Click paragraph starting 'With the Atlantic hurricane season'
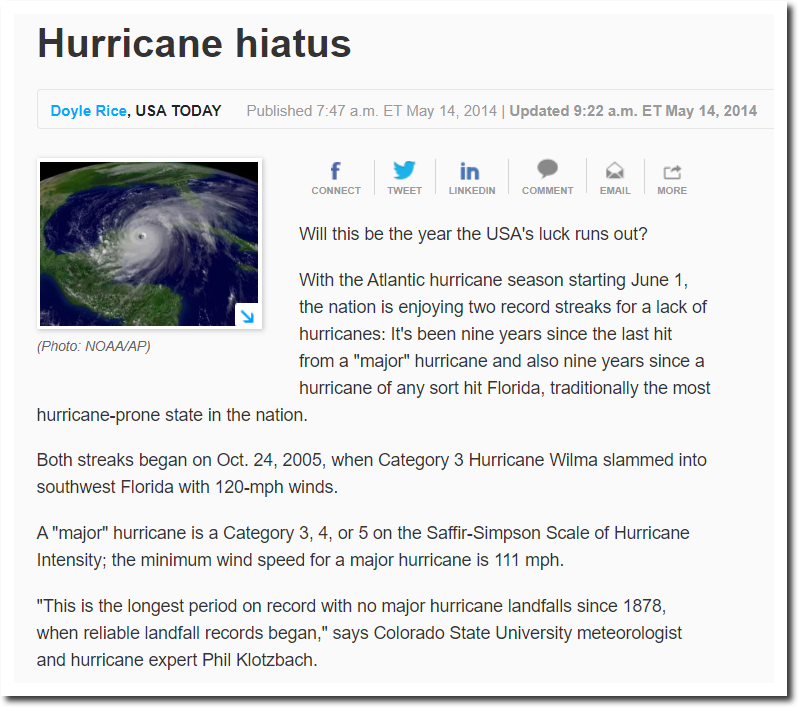798x707 pixels. pos(374,347)
